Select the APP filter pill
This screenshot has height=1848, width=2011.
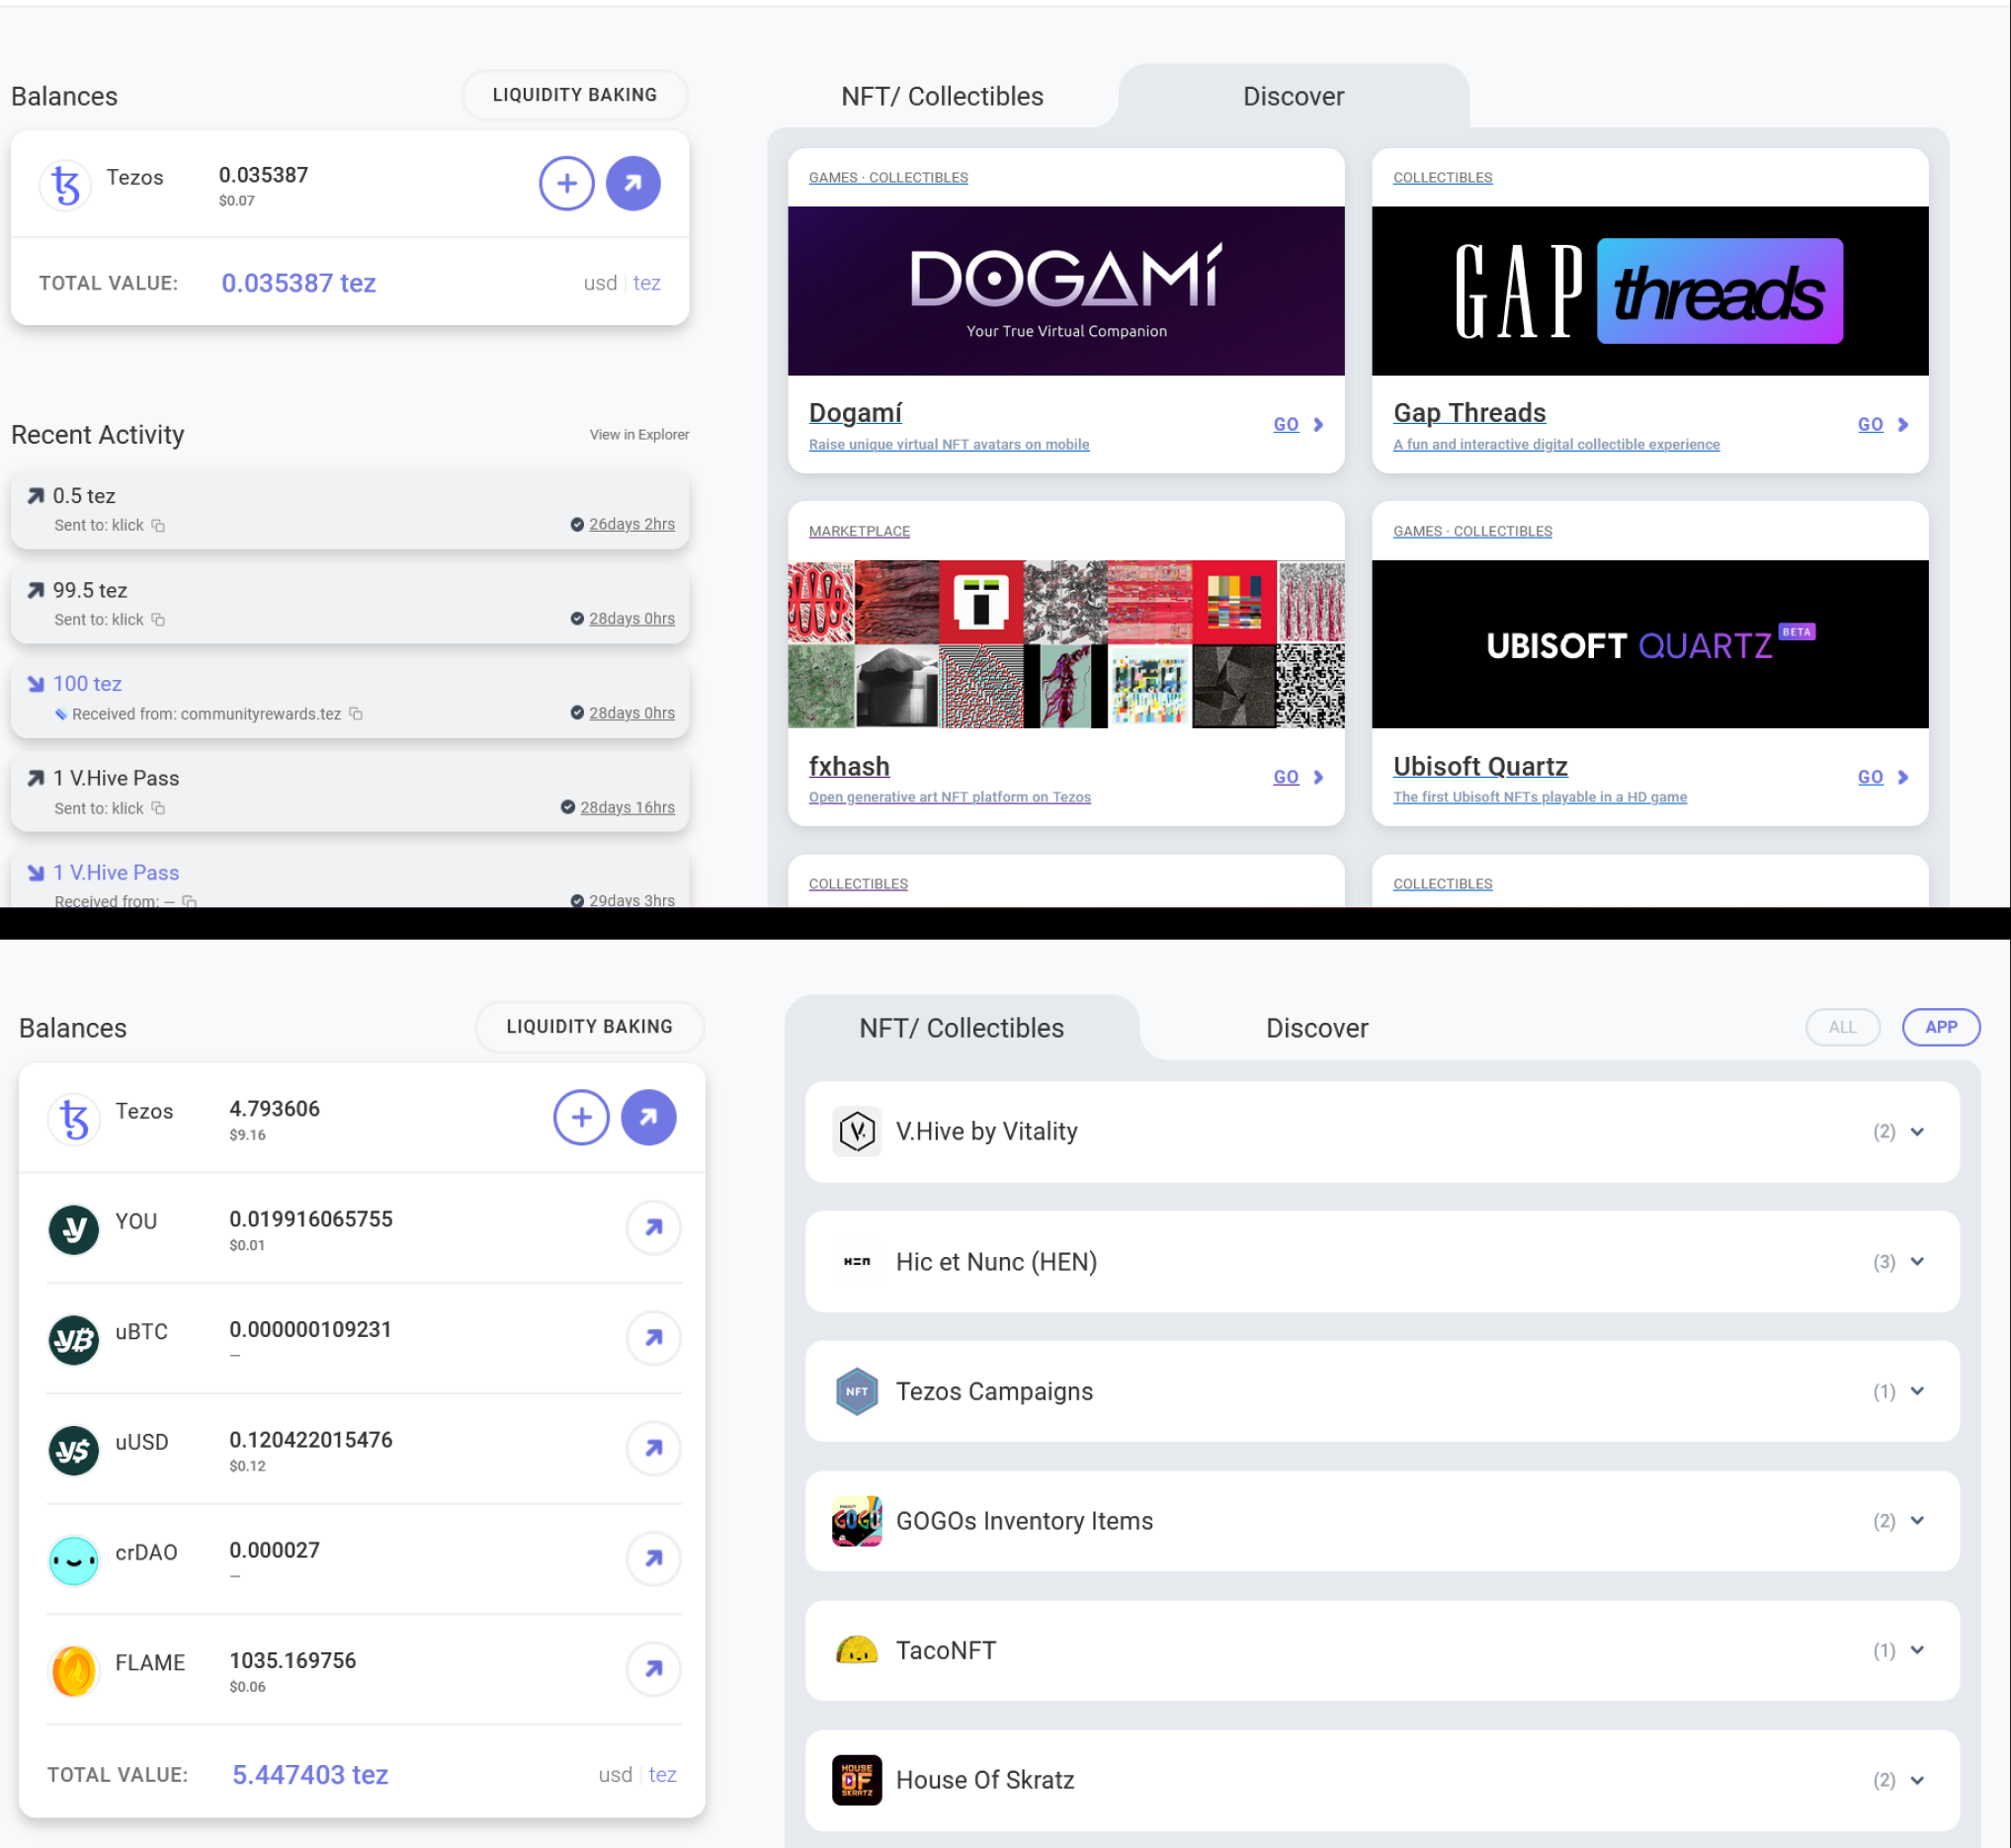(x=1941, y=1027)
